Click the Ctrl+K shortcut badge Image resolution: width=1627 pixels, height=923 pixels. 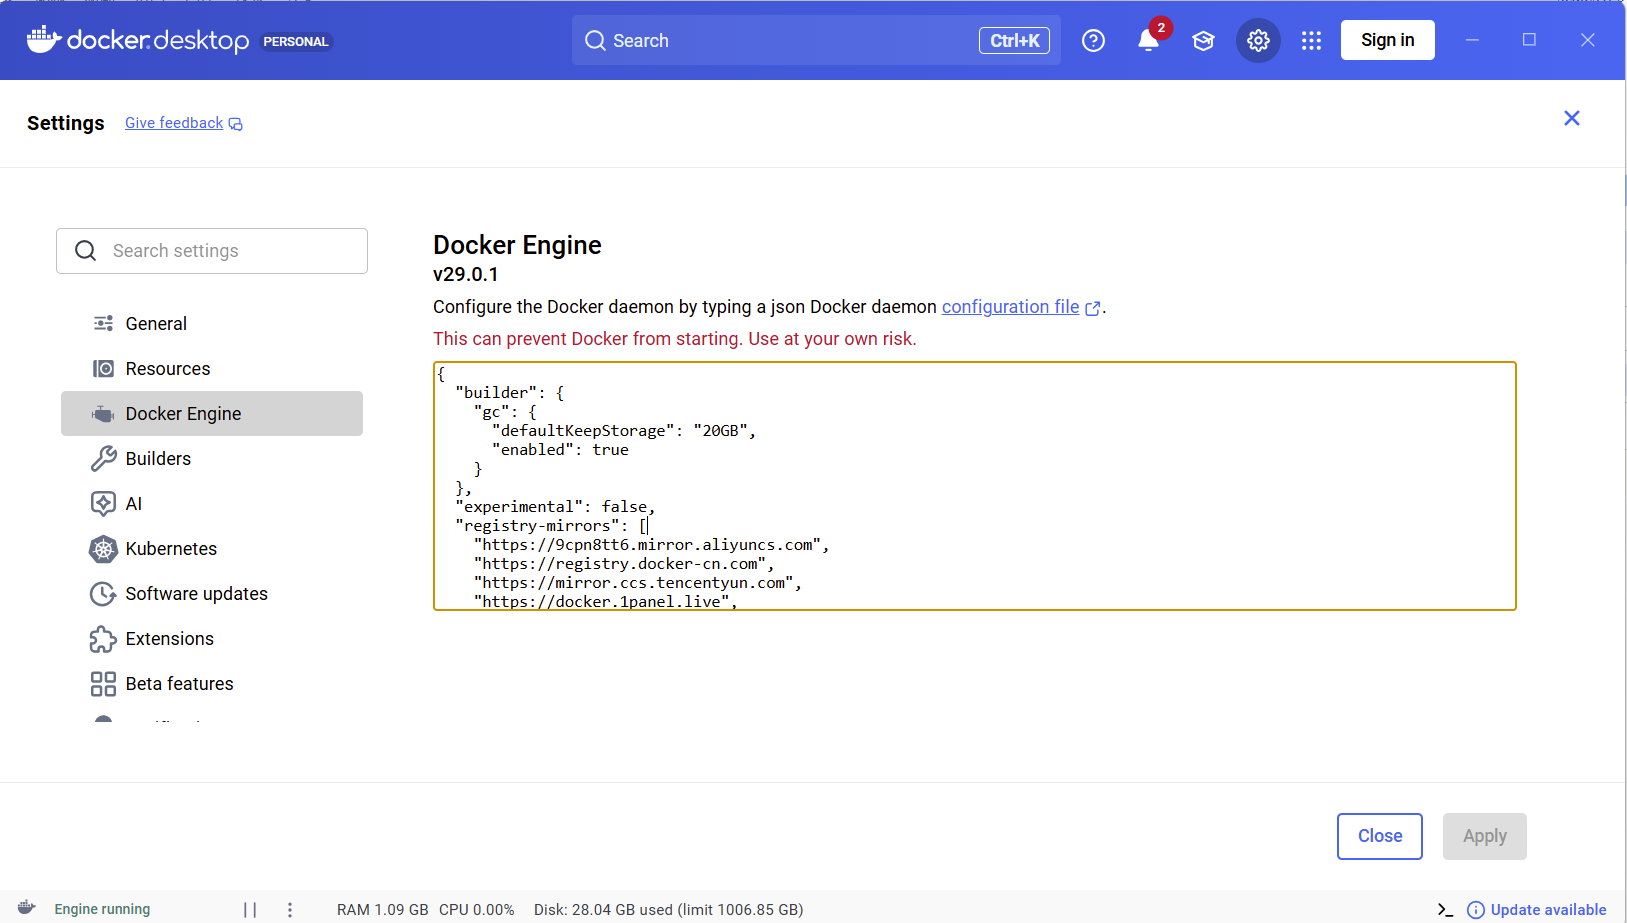1014,41
